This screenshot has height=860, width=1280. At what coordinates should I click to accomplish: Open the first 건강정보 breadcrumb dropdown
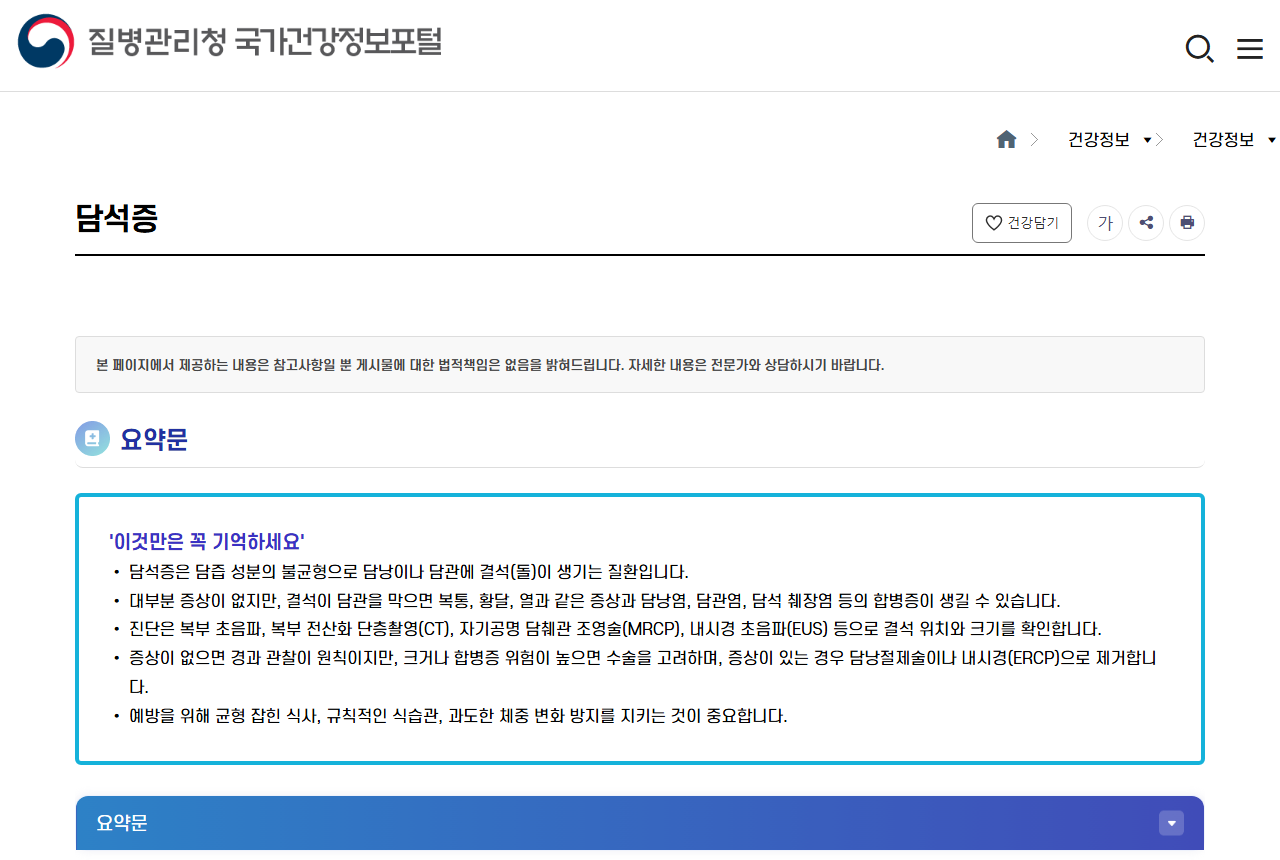[1110, 140]
